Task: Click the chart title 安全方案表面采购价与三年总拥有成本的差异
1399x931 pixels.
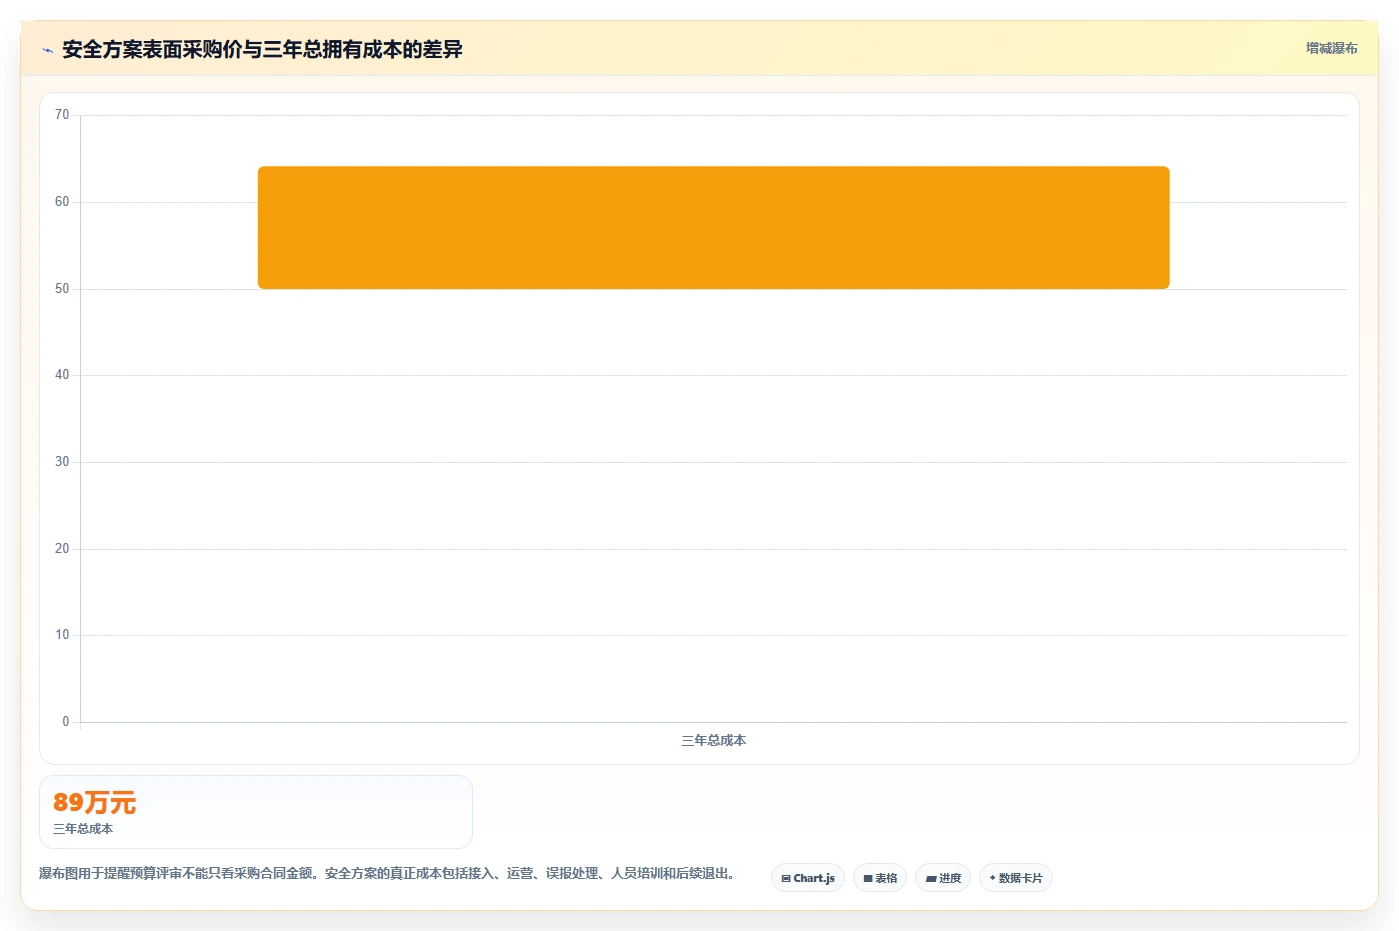Action: point(262,49)
